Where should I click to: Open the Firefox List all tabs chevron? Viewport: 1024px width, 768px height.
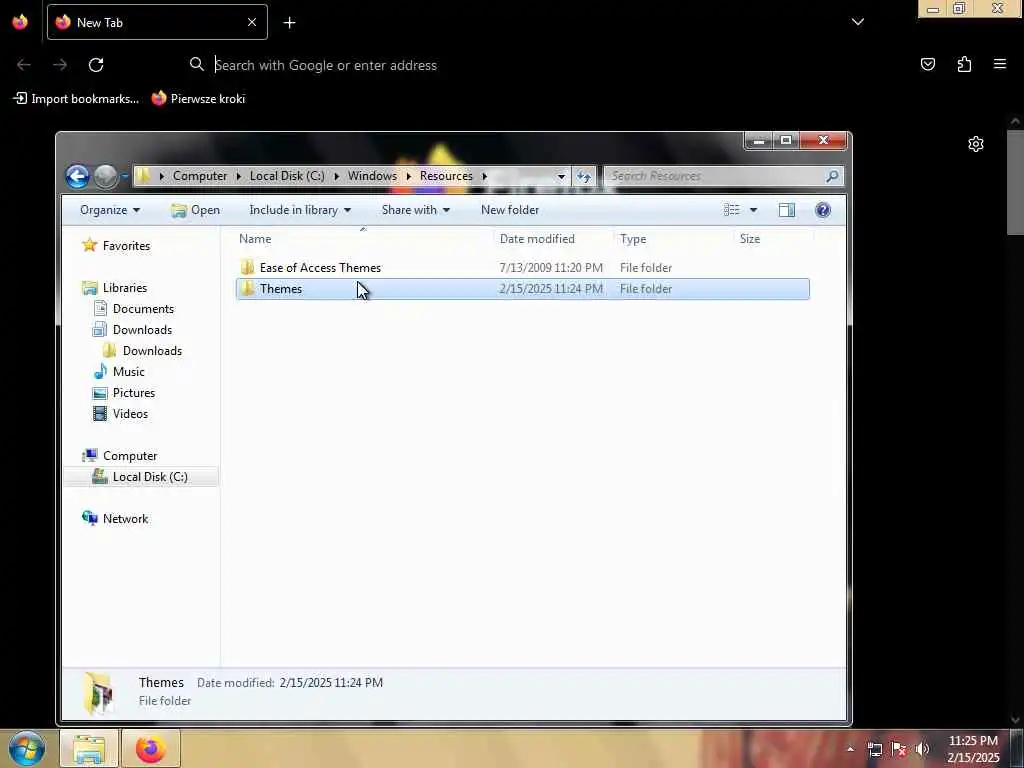857,22
